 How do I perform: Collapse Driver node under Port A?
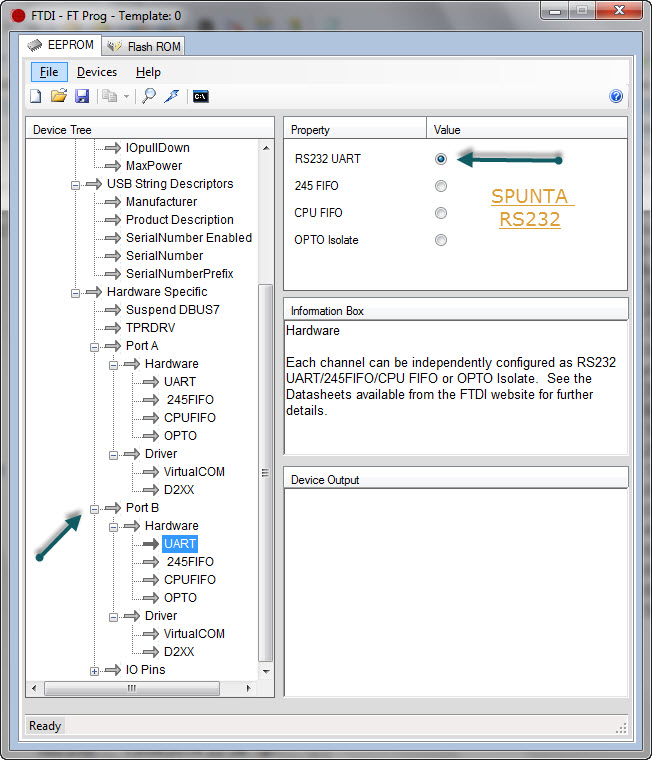(113, 455)
